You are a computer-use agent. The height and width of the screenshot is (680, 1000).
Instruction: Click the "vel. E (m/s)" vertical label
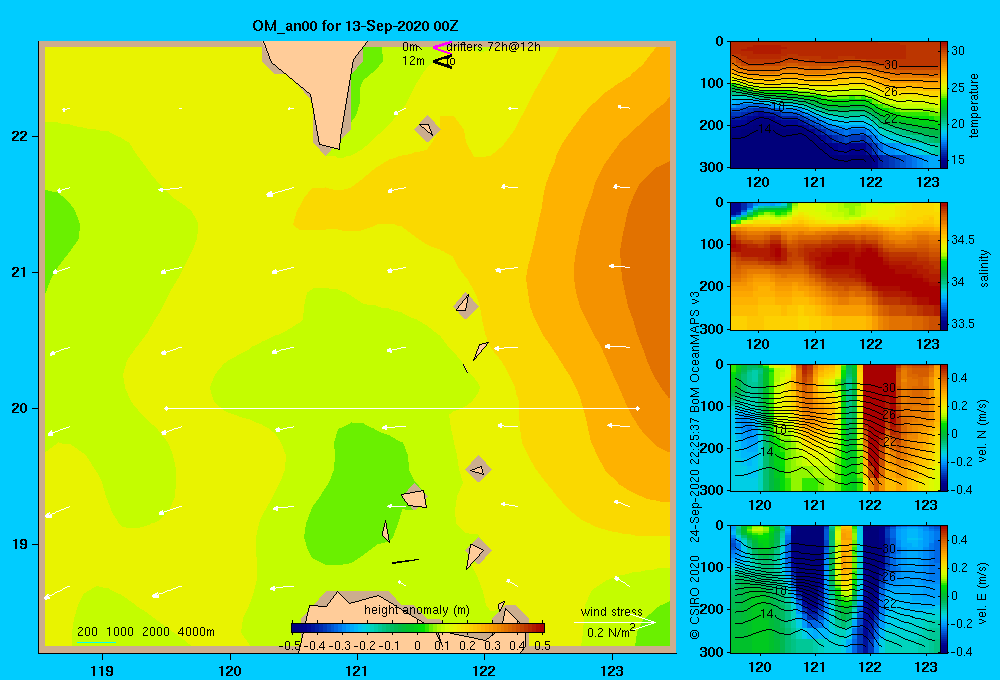(x=982, y=592)
